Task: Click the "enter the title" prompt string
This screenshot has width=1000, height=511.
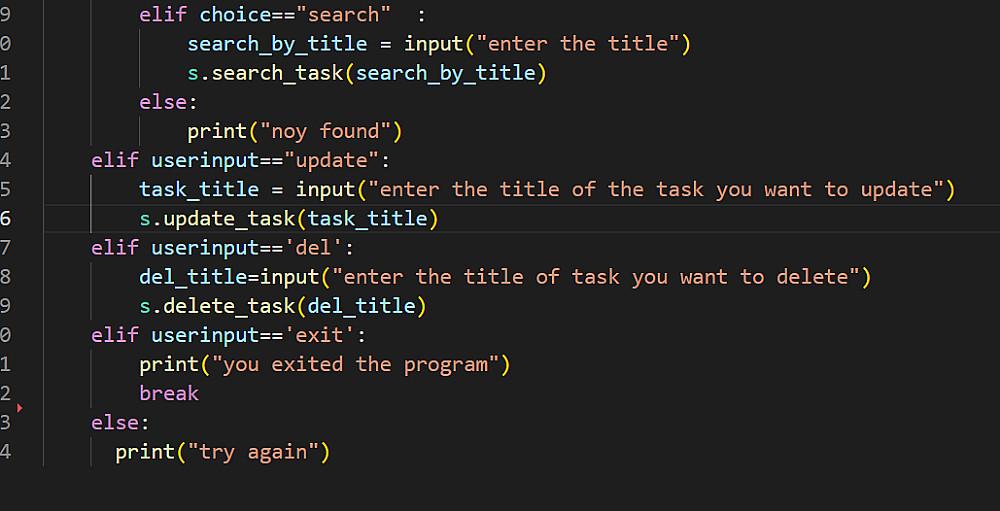Action: 580,44
